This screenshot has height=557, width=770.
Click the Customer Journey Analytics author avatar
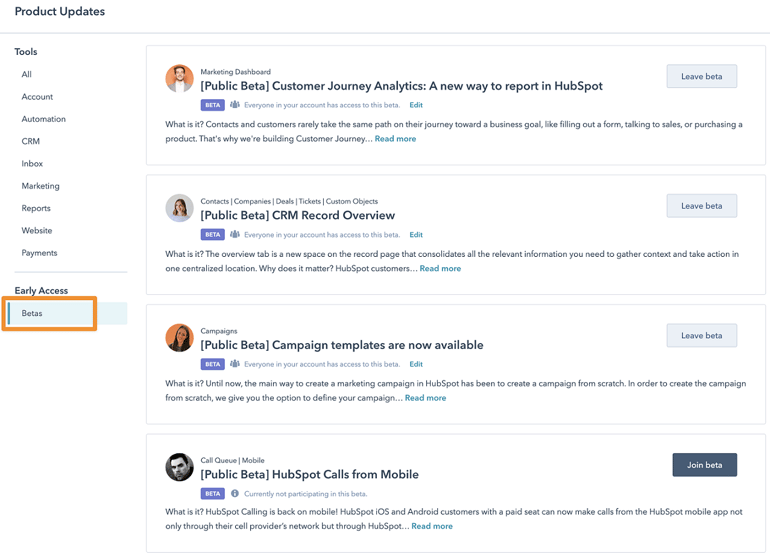[180, 78]
